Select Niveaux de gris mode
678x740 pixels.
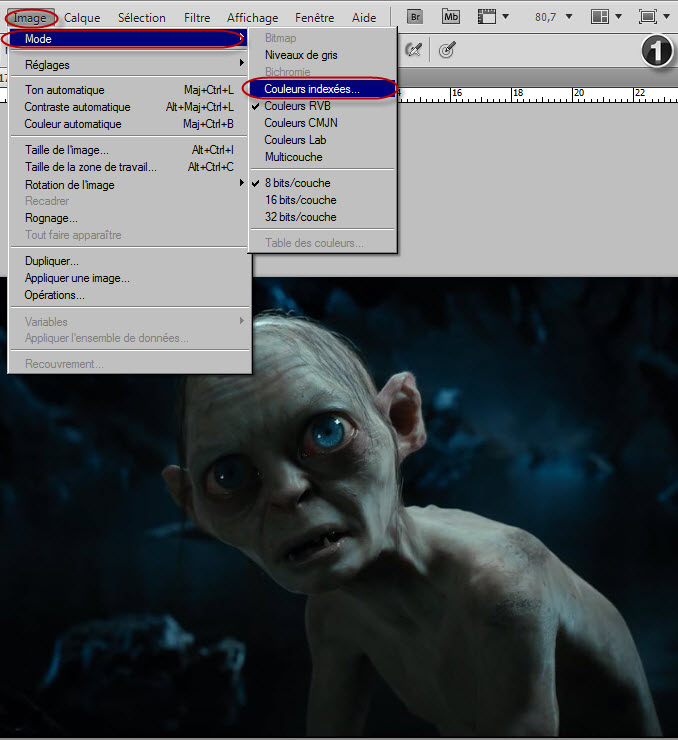pyautogui.click(x=301, y=55)
